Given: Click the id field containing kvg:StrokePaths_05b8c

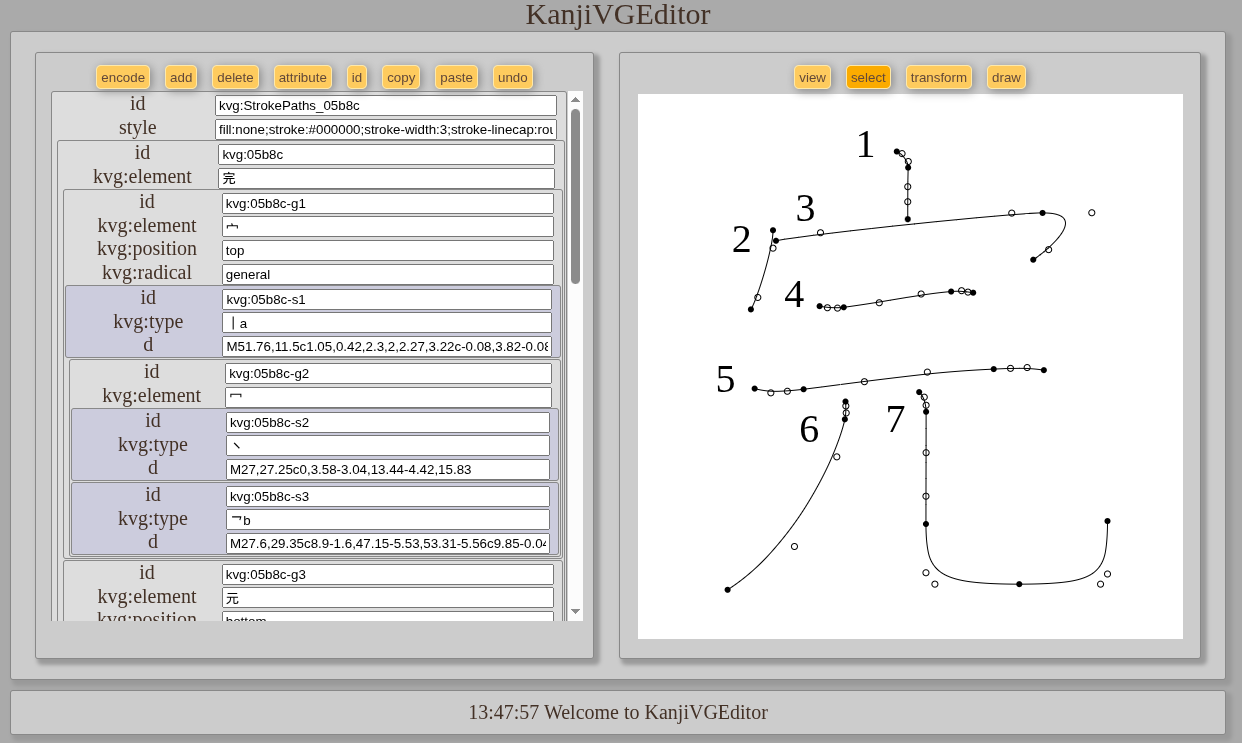Looking at the screenshot, I should 386,105.
